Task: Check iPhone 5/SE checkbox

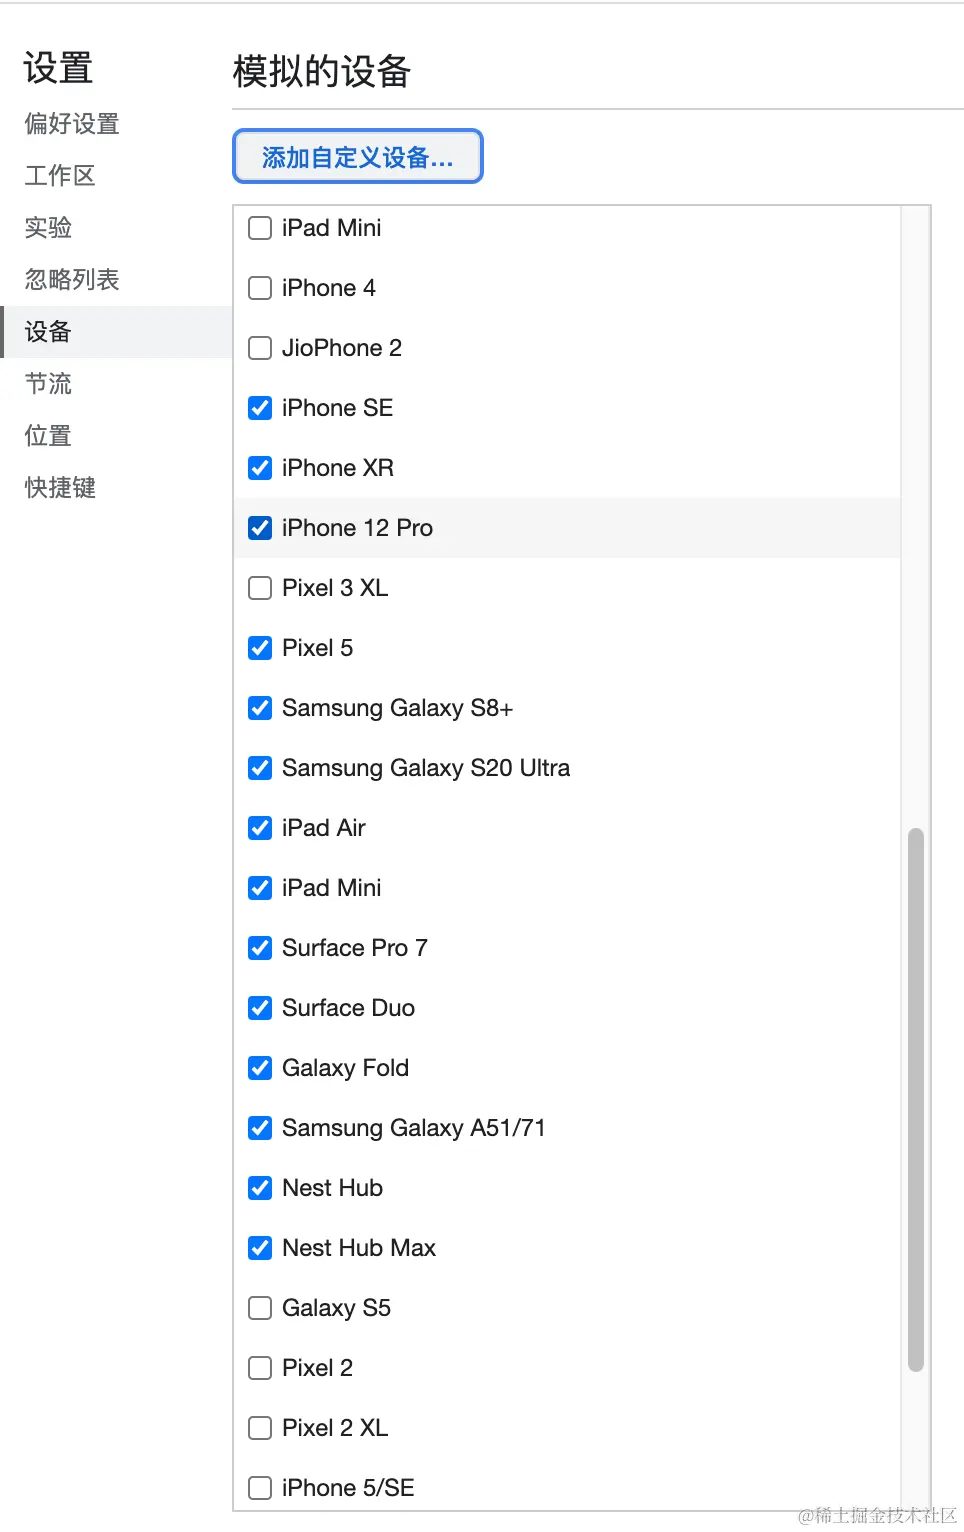Action: 260,1488
